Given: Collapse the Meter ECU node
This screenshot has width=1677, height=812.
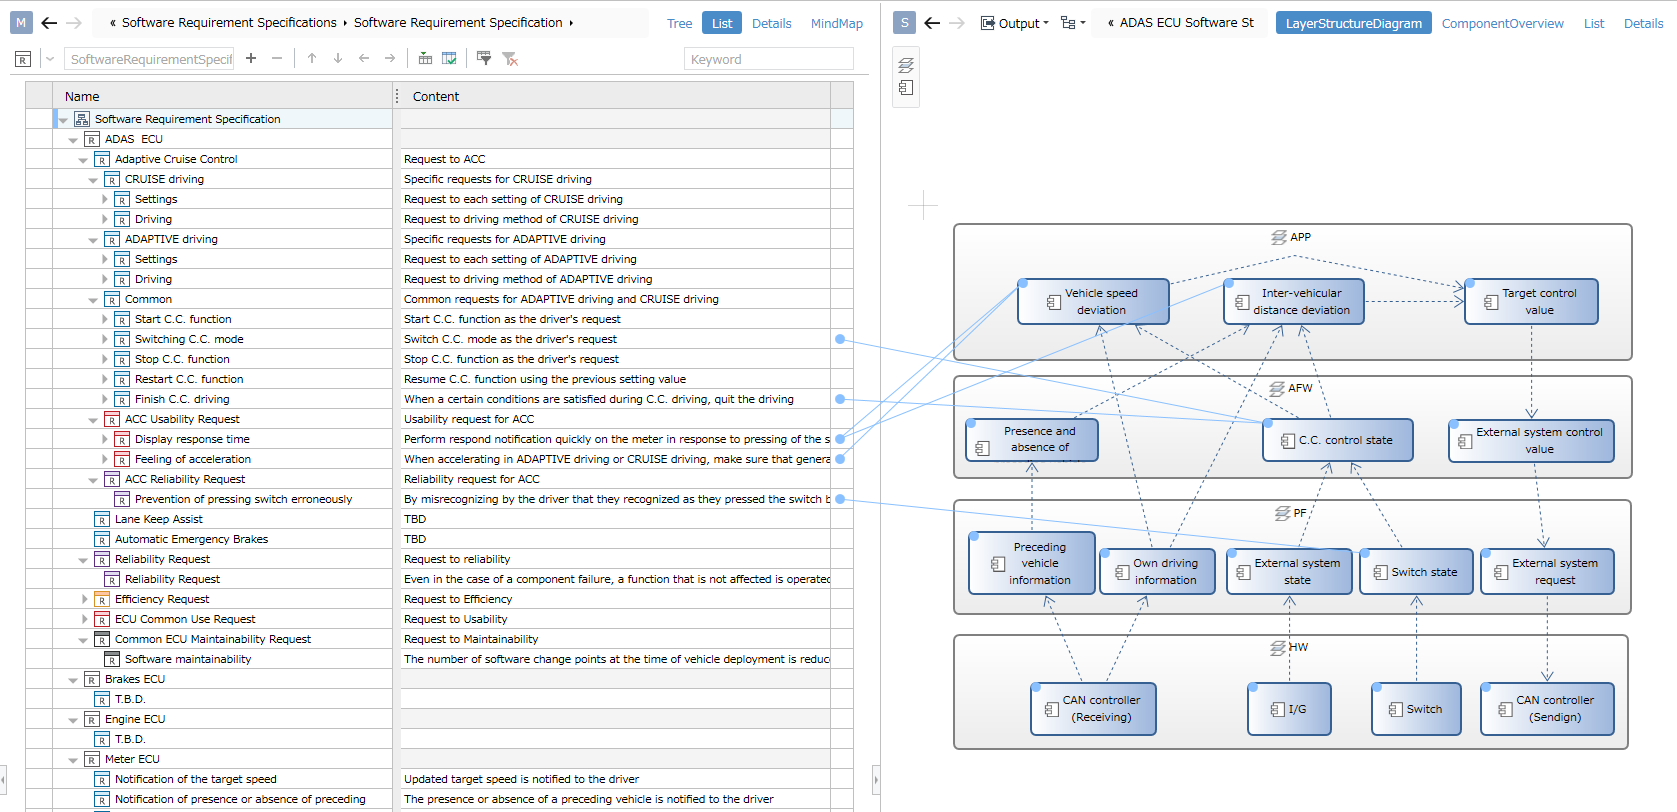Looking at the screenshot, I should [73, 760].
